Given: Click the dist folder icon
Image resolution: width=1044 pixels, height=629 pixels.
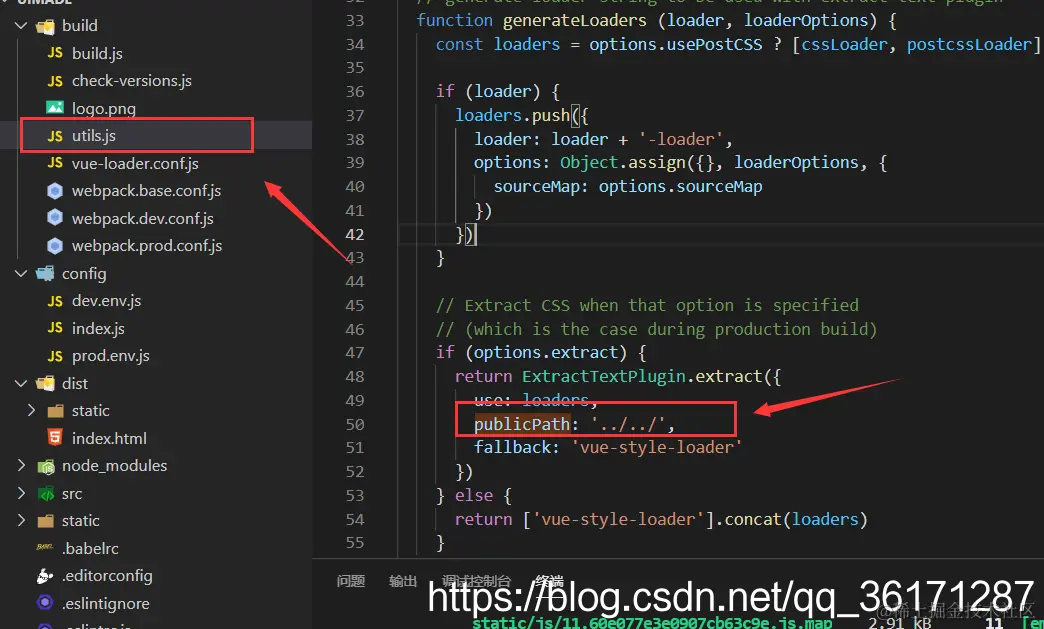Looking at the screenshot, I should (x=45, y=383).
